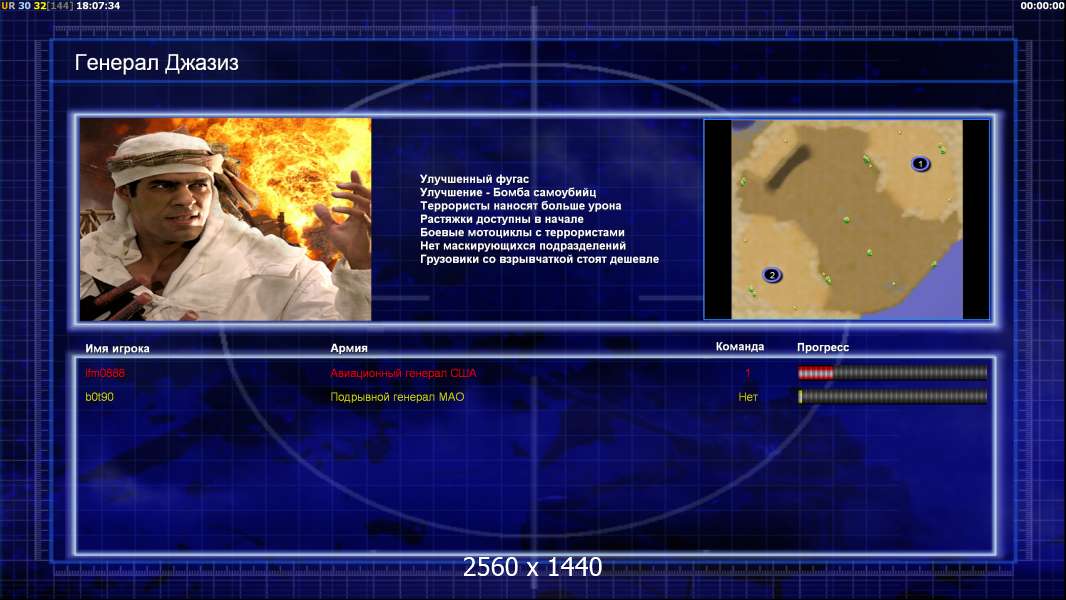The height and width of the screenshot is (600, 1066).
Task: Click the 'Прогресс' column header
Action: point(823,348)
